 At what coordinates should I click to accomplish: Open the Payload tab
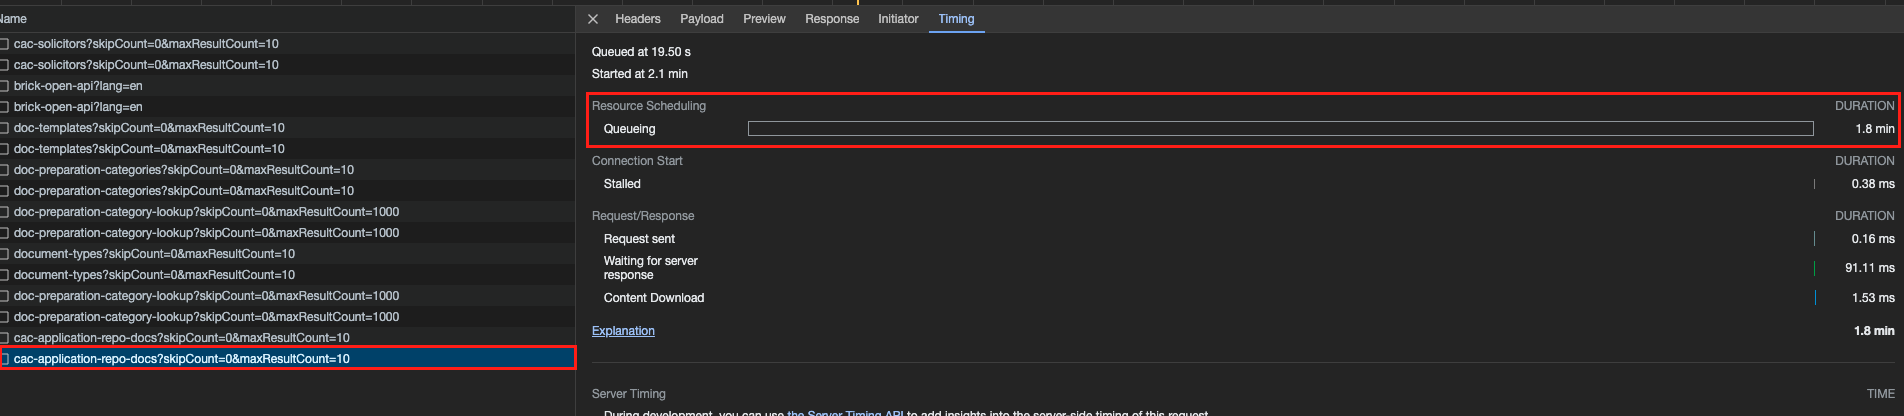tap(701, 19)
